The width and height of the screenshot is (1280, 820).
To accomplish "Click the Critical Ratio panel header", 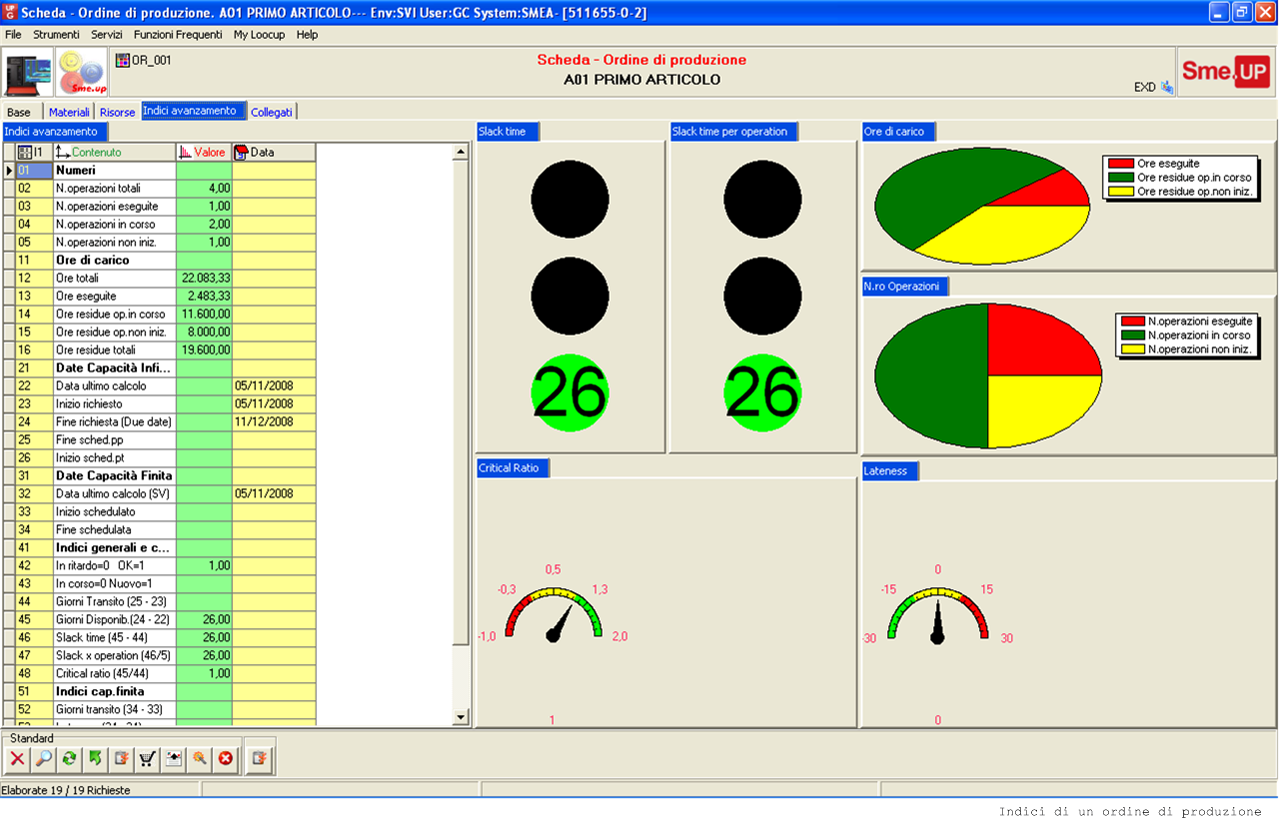I will pos(513,468).
